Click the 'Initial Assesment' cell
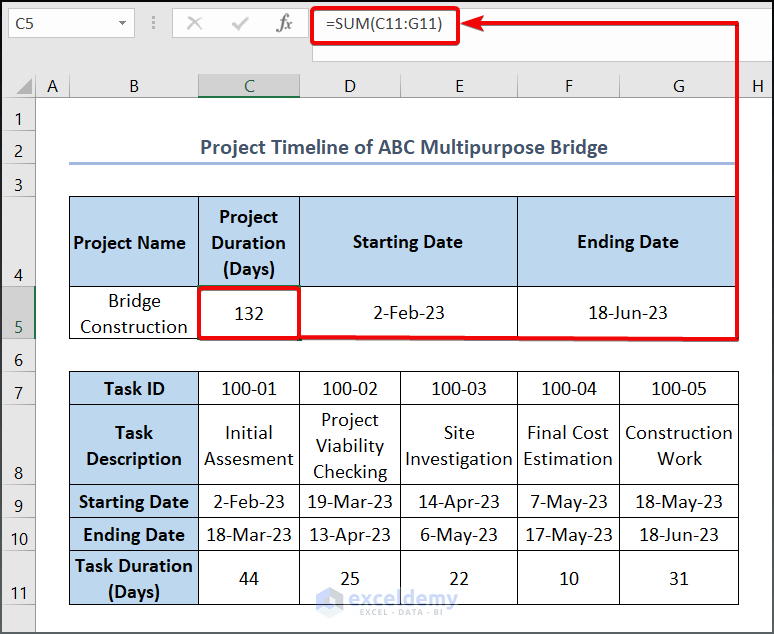Screen dimensions: 774x634 (249, 445)
